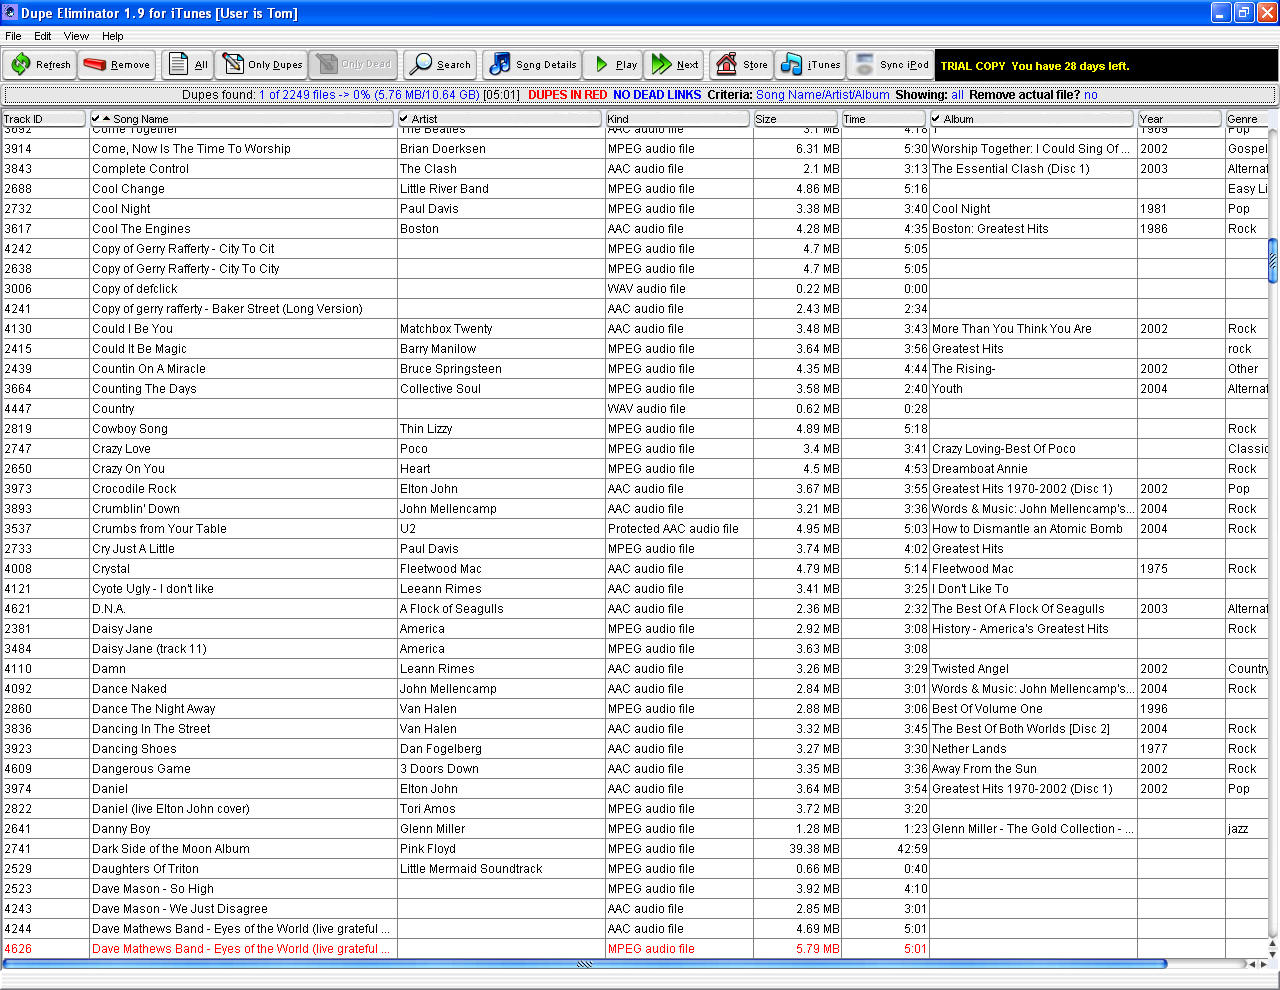Open the File menu
The height and width of the screenshot is (990, 1280).
click(13, 36)
